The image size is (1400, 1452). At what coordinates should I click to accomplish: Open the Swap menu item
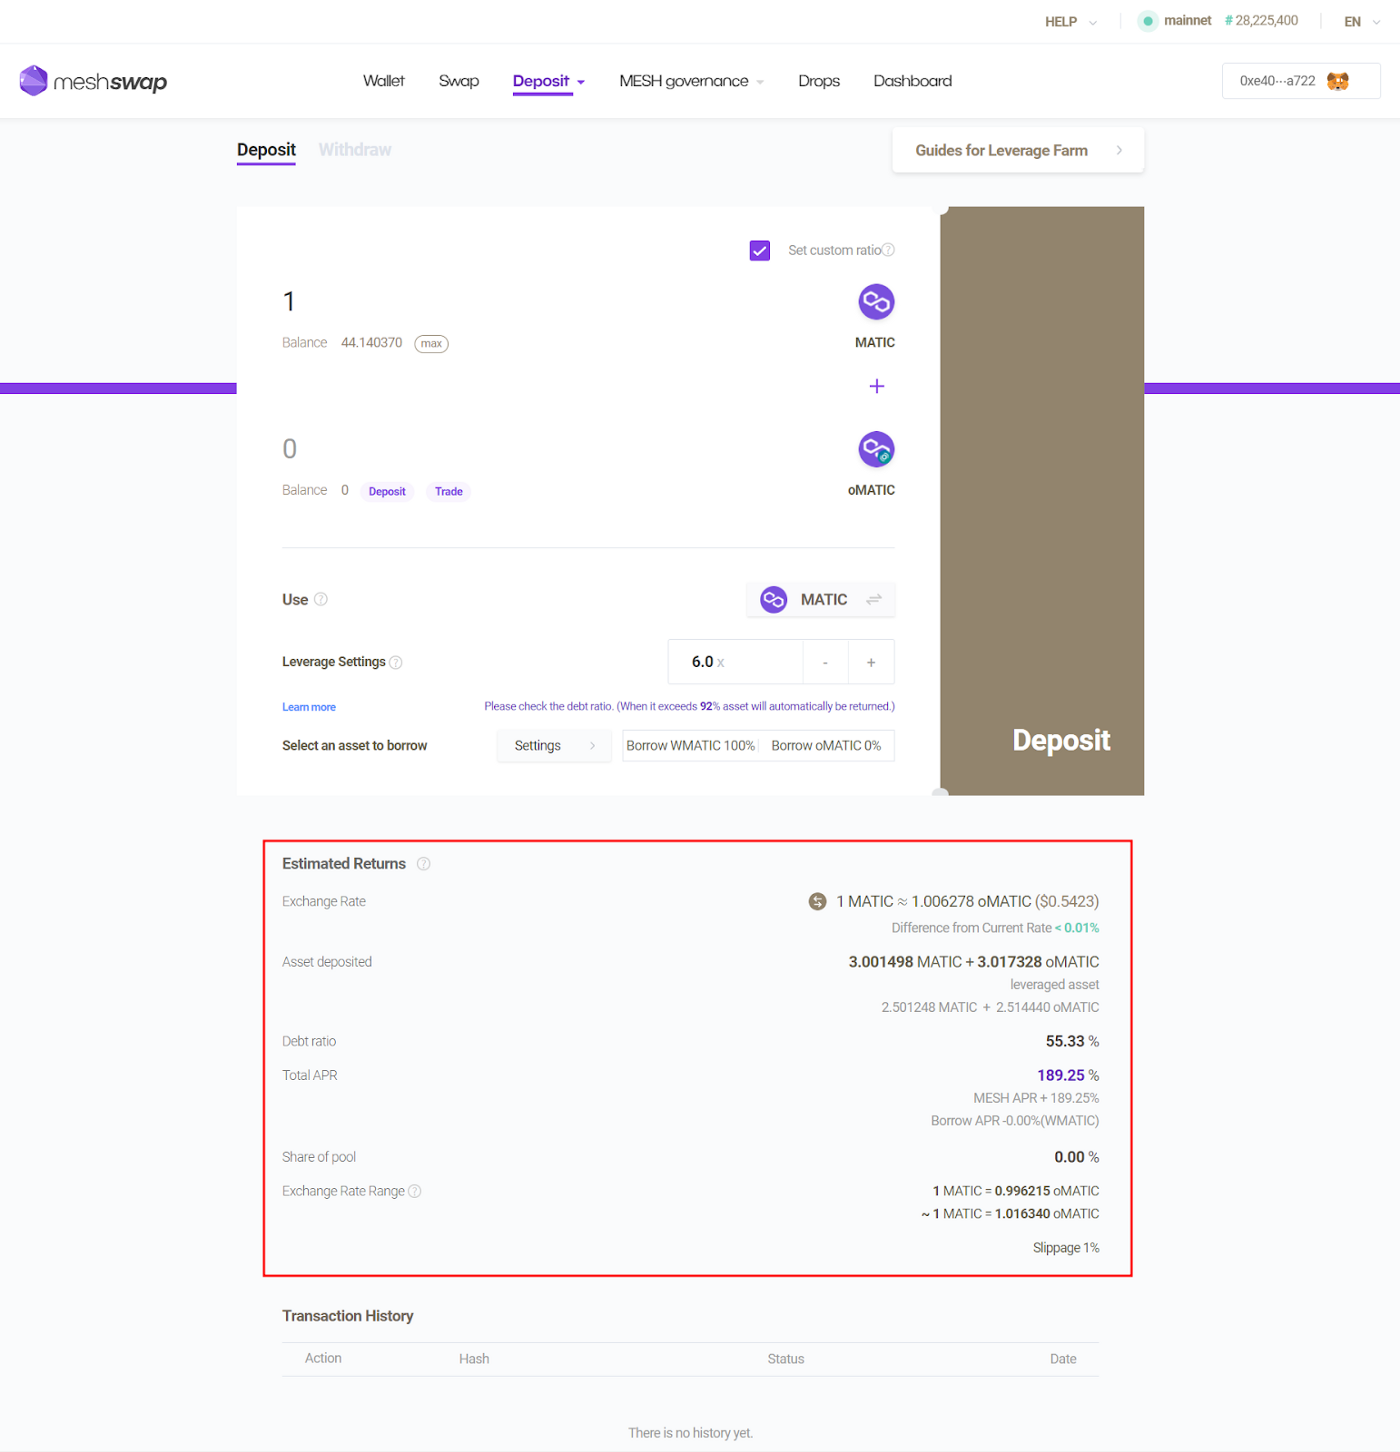[459, 81]
